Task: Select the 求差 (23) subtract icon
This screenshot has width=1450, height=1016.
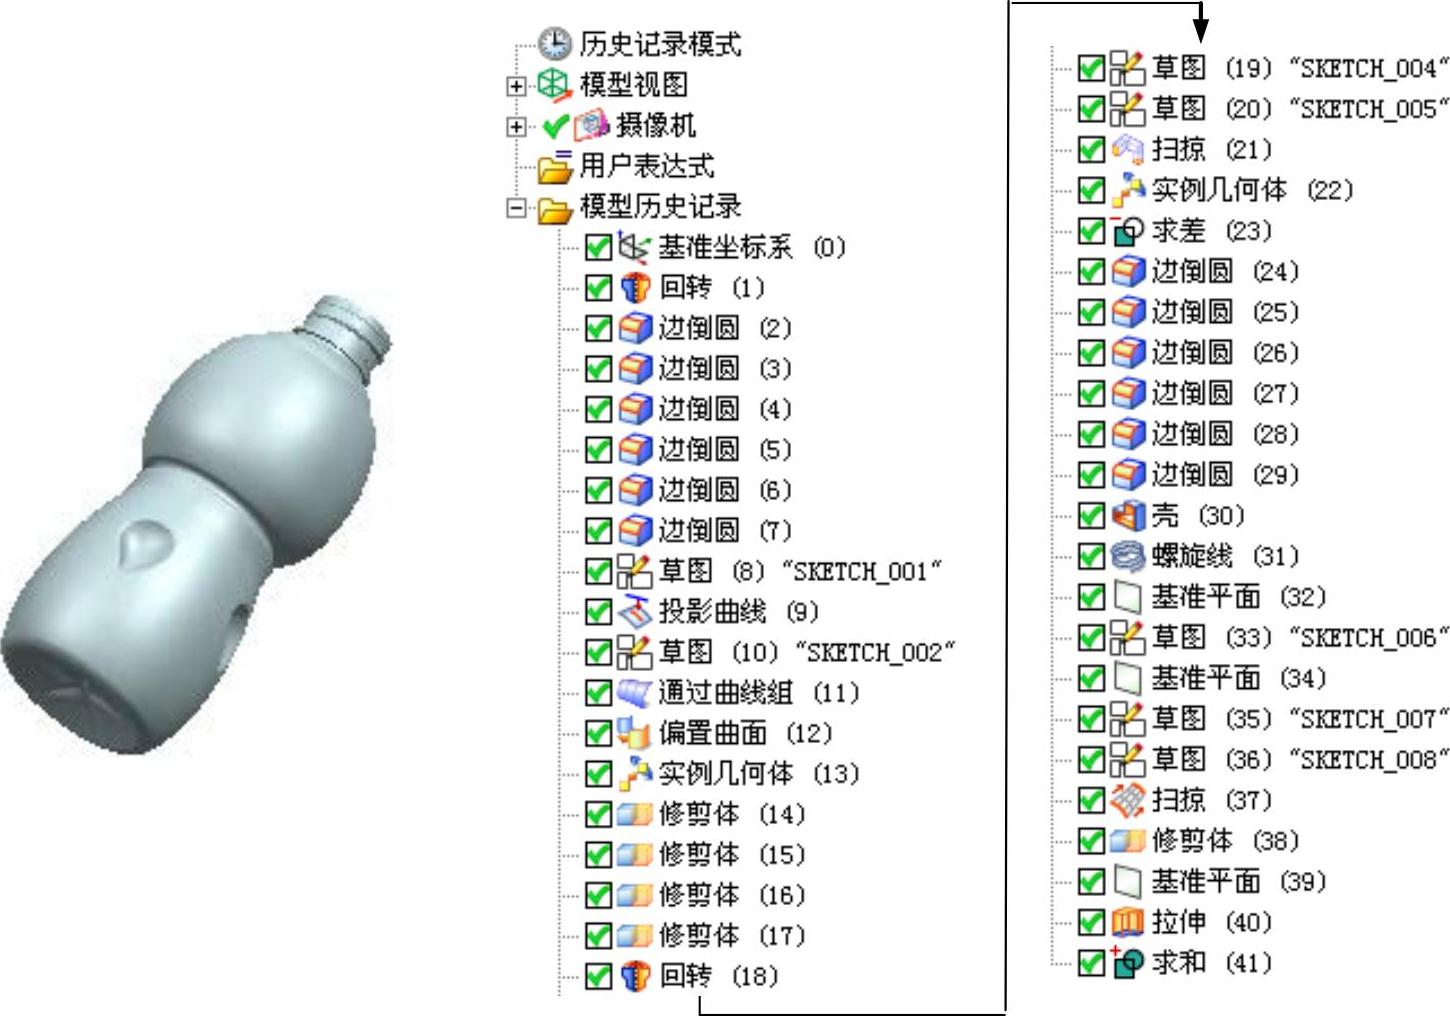Action: (x=1128, y=231)
